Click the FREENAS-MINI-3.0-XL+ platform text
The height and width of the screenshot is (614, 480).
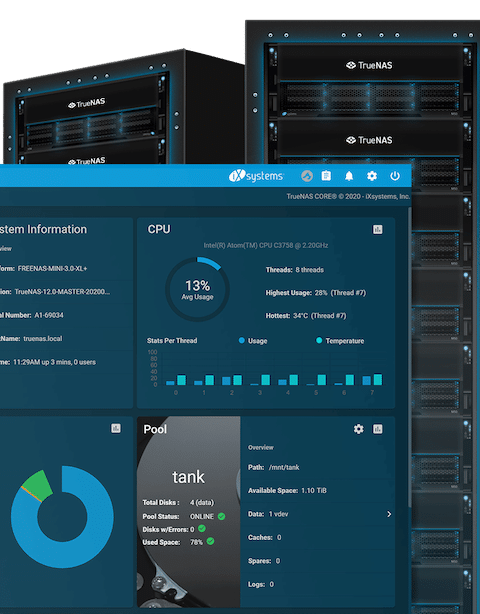pos(52,268)
